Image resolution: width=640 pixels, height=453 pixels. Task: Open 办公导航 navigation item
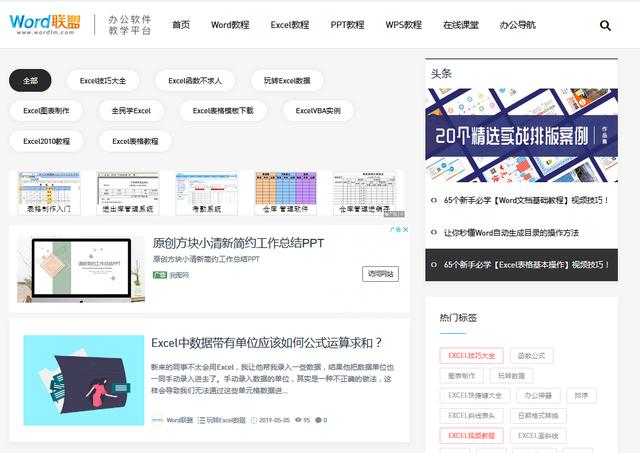point(518,25)
